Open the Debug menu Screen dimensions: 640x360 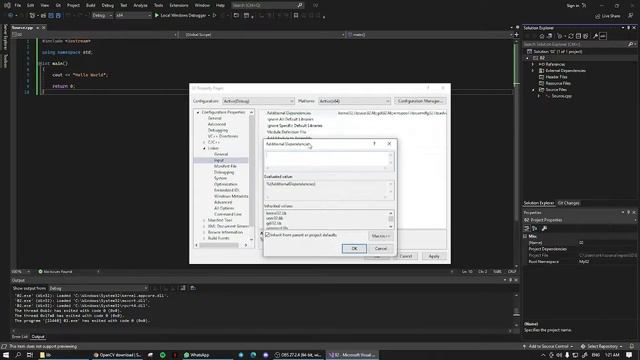coord(108,5)
